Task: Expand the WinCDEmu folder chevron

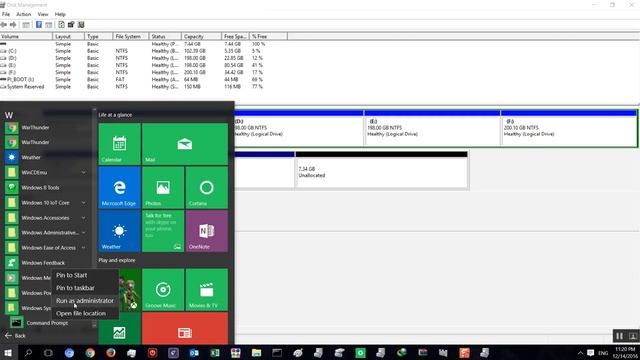Action: click(x=84, y=173)
